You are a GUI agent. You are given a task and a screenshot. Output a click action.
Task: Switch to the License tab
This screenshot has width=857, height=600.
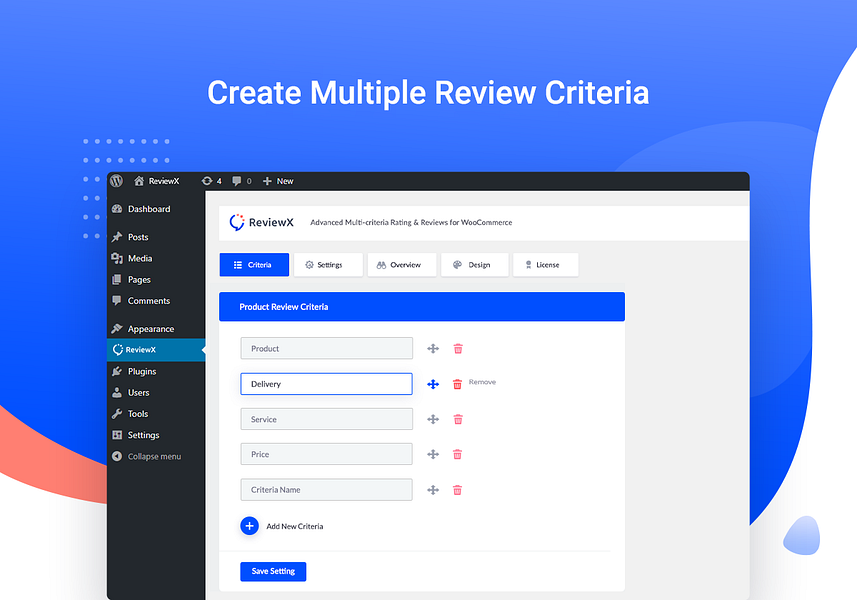(545, 264)
